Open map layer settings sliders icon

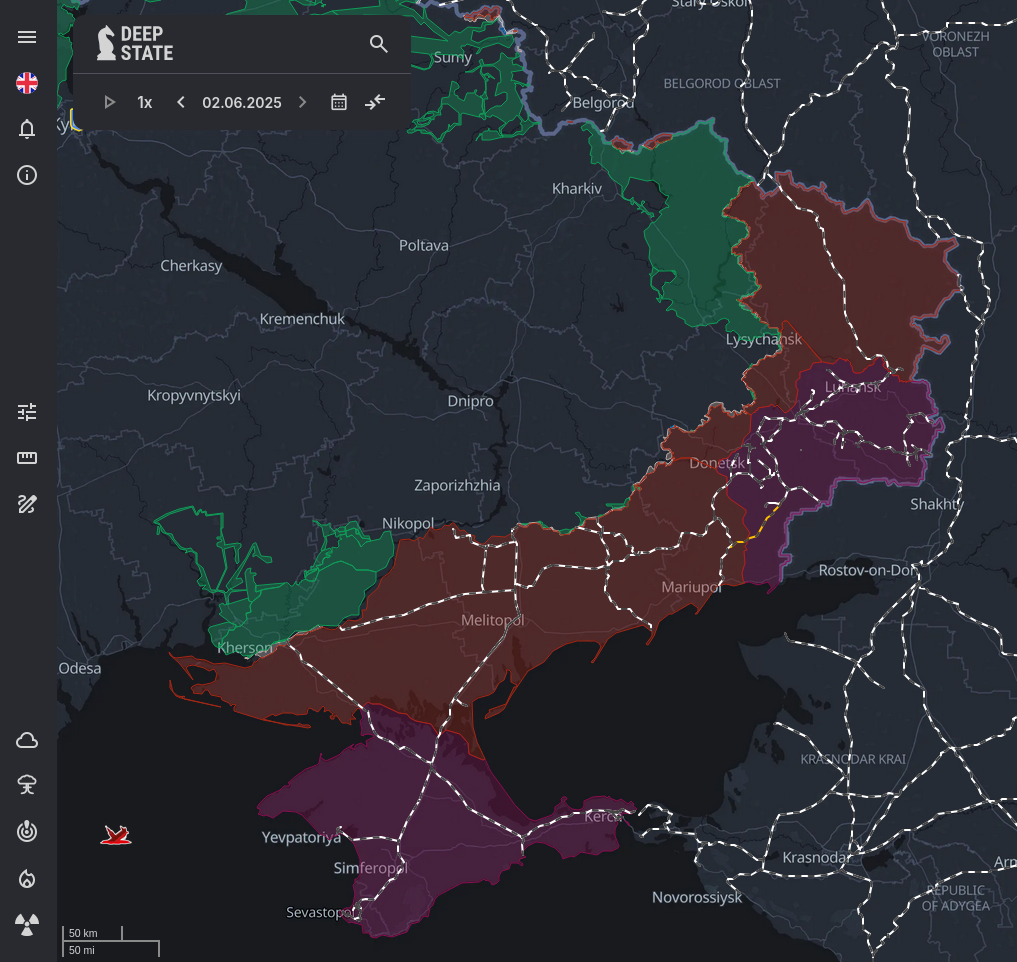[x=27, y=412]
